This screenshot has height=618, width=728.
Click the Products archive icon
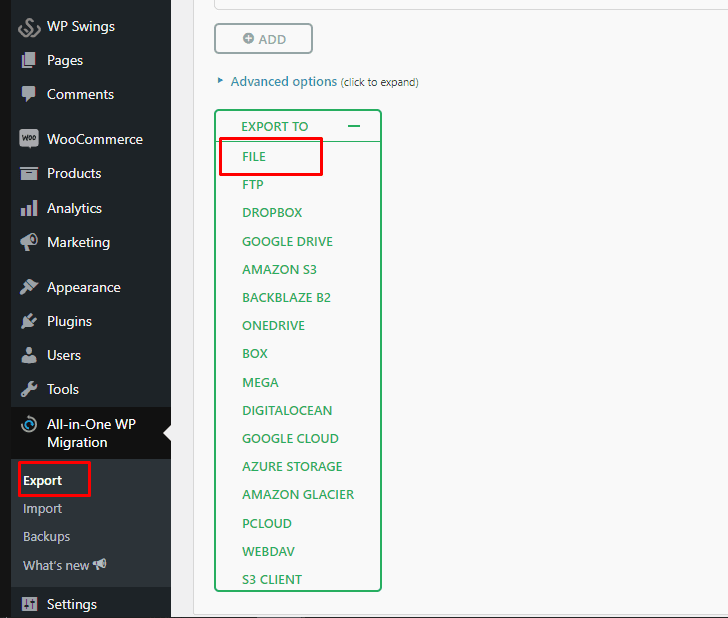point(29,173)
